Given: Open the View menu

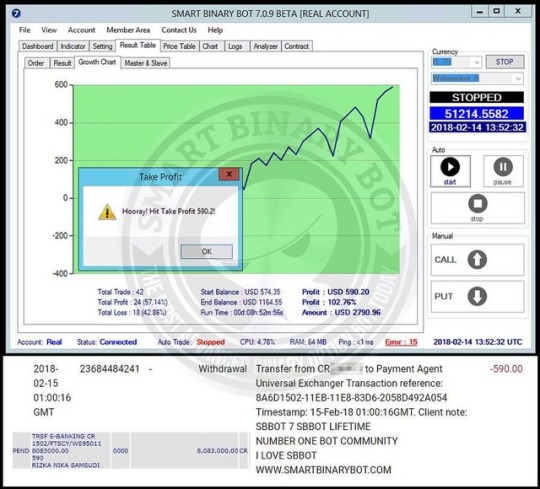Looking at the screenshot, I should 49,30.
